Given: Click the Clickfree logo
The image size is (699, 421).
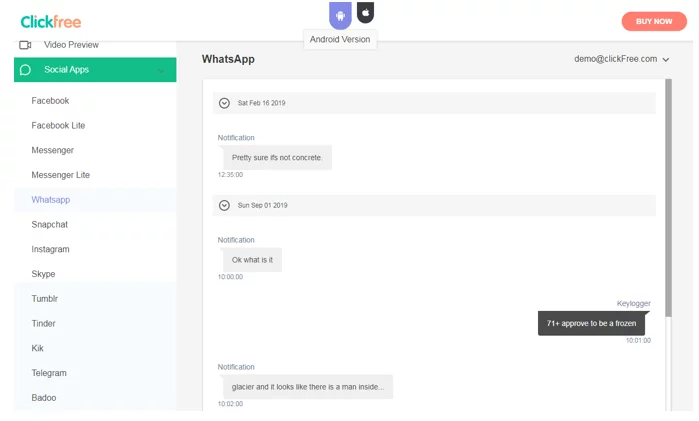Looking at the screenshot, I should point(51,22).
